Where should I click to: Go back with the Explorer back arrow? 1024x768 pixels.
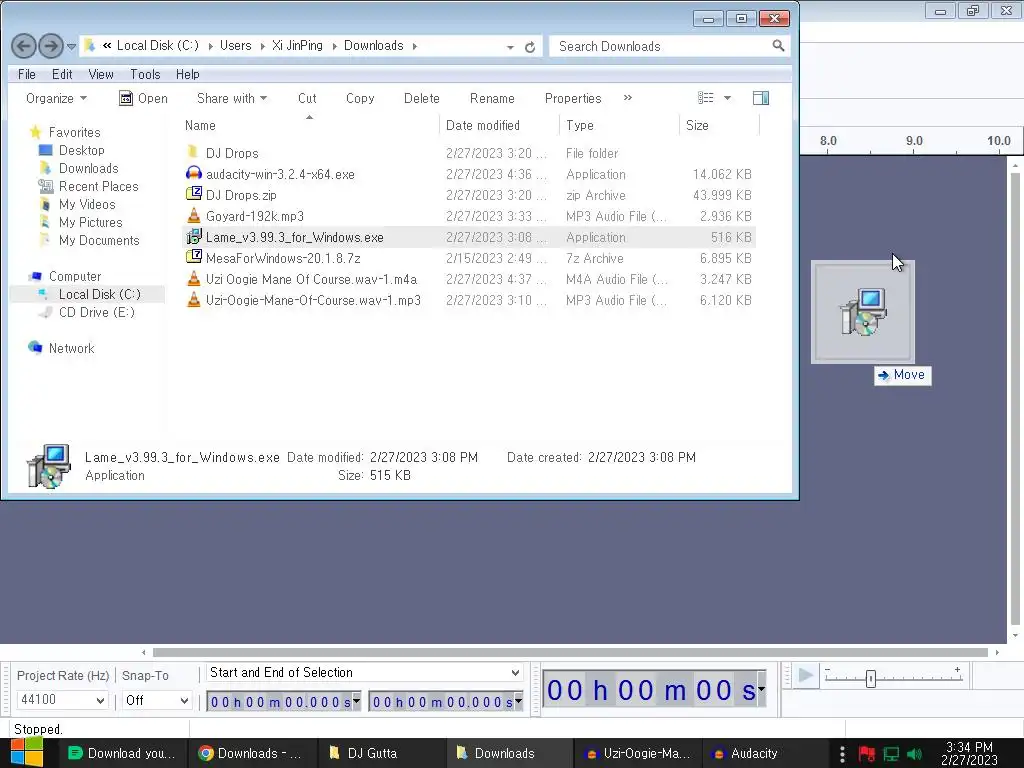tap(24, 46)
